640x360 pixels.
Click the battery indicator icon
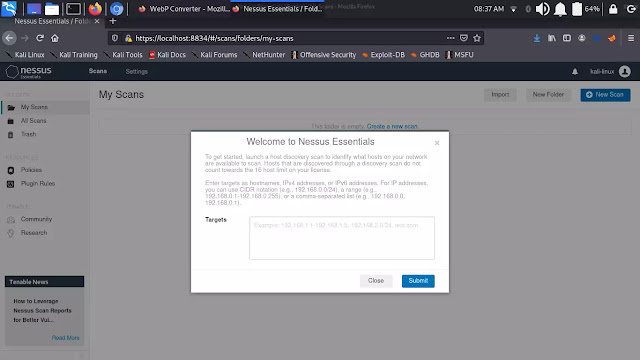coord(577,9)
